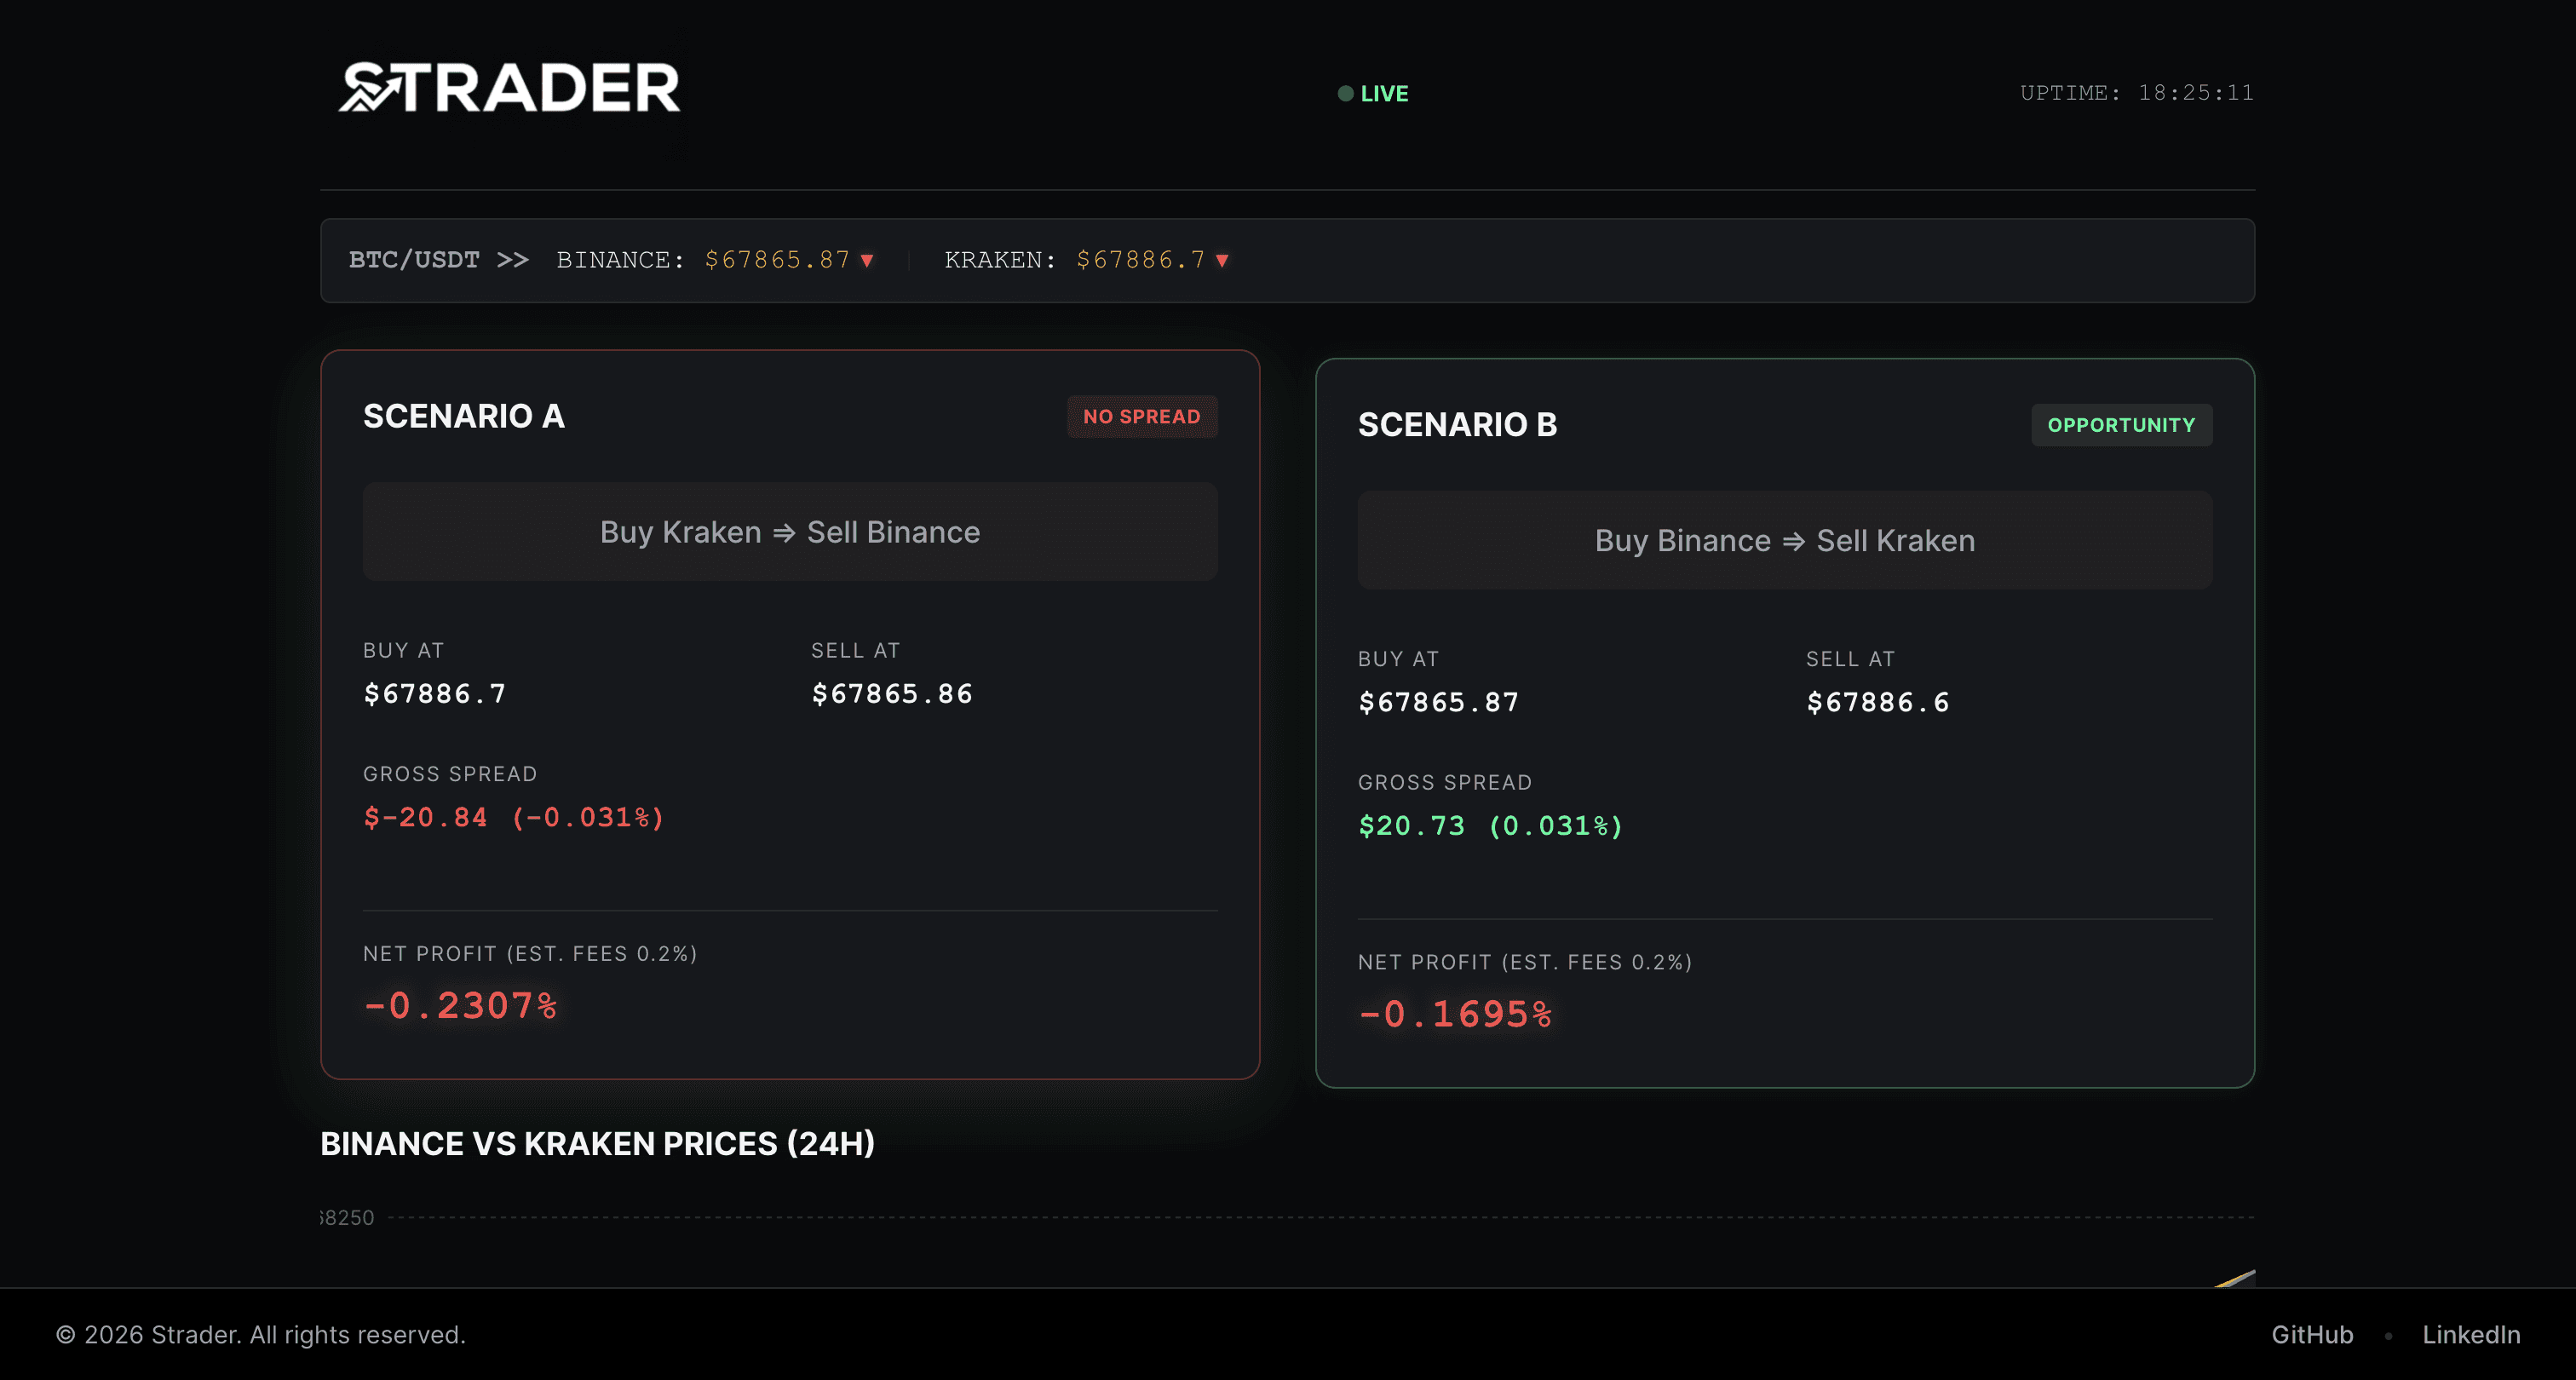Click the Scenario B heading
2576x1380 pixels.
pyautogui.click(x=1456, y=425)
